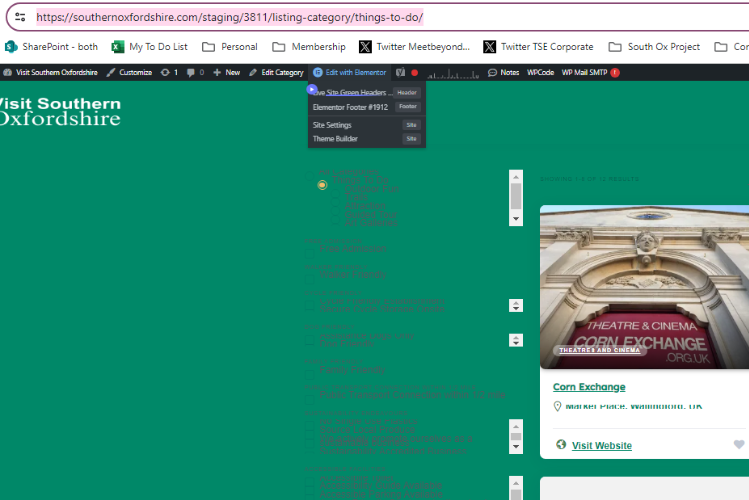Click categories list scroll down arrow
Screen dimensions: 749x500
pos(516,219)
